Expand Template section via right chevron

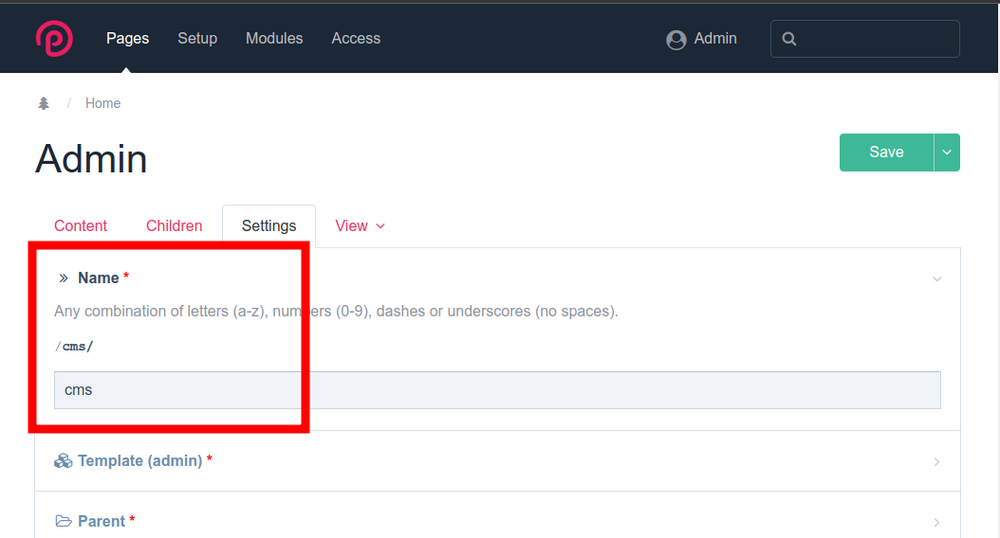pos(937,462)
